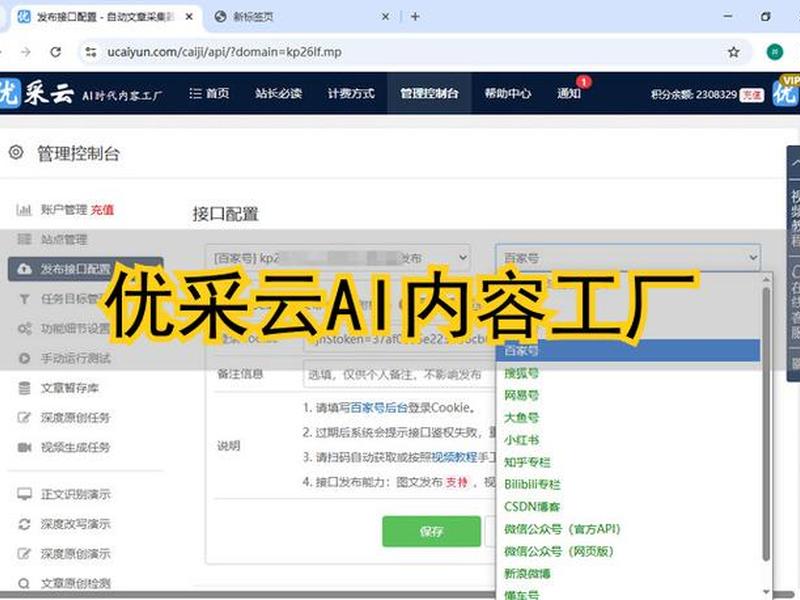Close the 新标签页 tab

point(385,17)
